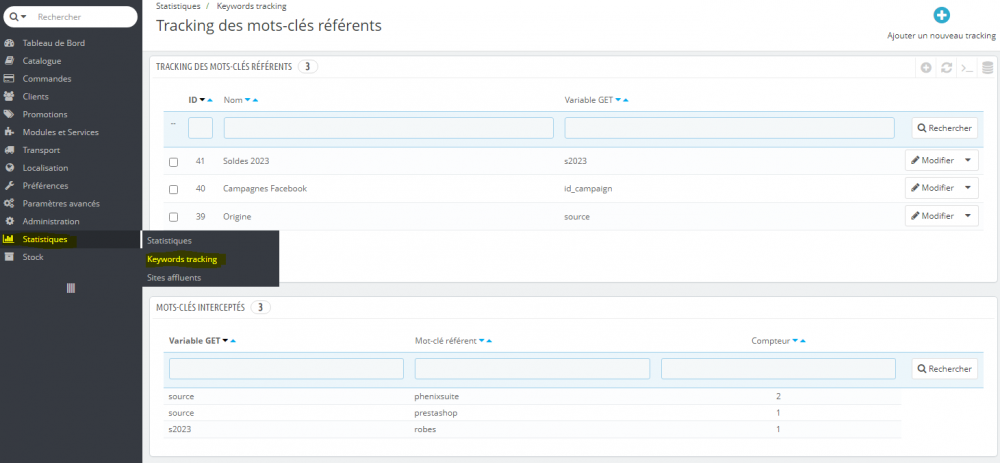
Task: Click the Commandes credit card icon
Action: point(9,79)
